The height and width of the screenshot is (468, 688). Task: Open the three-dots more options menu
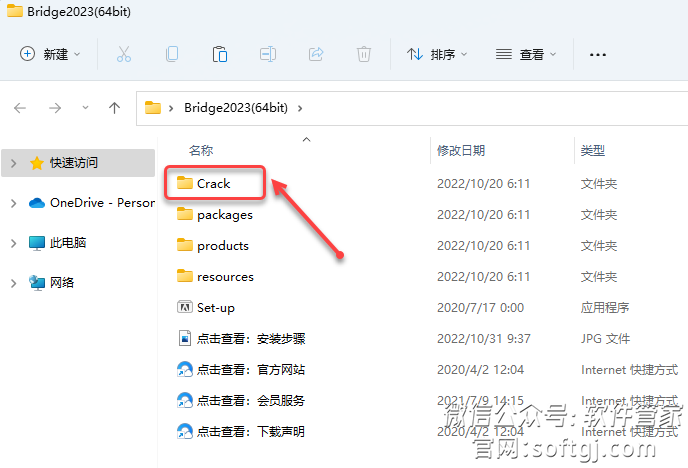click(598, 55)
